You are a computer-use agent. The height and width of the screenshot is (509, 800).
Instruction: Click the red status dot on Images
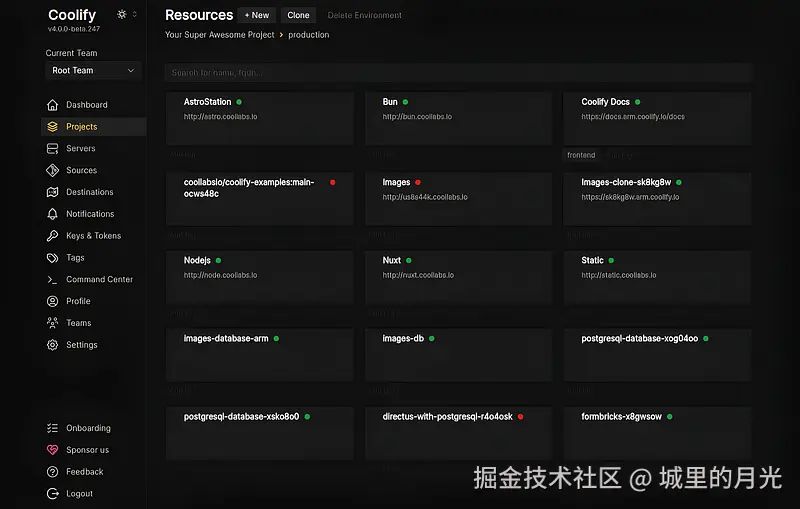click(x=418, y=182)
